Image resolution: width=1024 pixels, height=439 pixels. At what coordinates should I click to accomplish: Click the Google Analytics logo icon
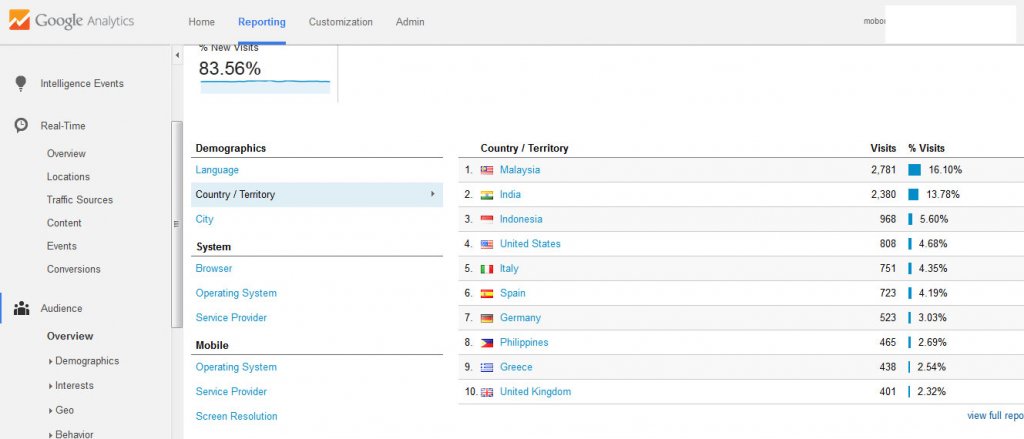point(19,20)
